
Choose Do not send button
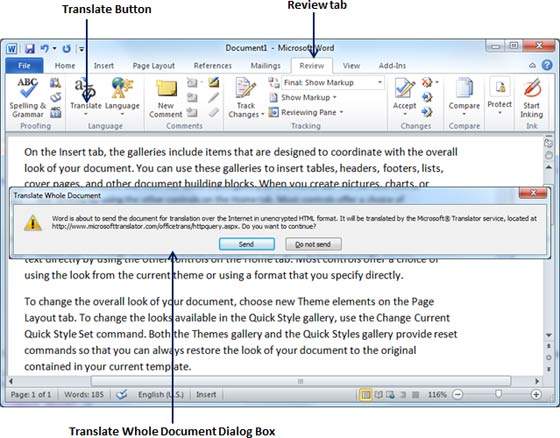(x=313, y=244)
